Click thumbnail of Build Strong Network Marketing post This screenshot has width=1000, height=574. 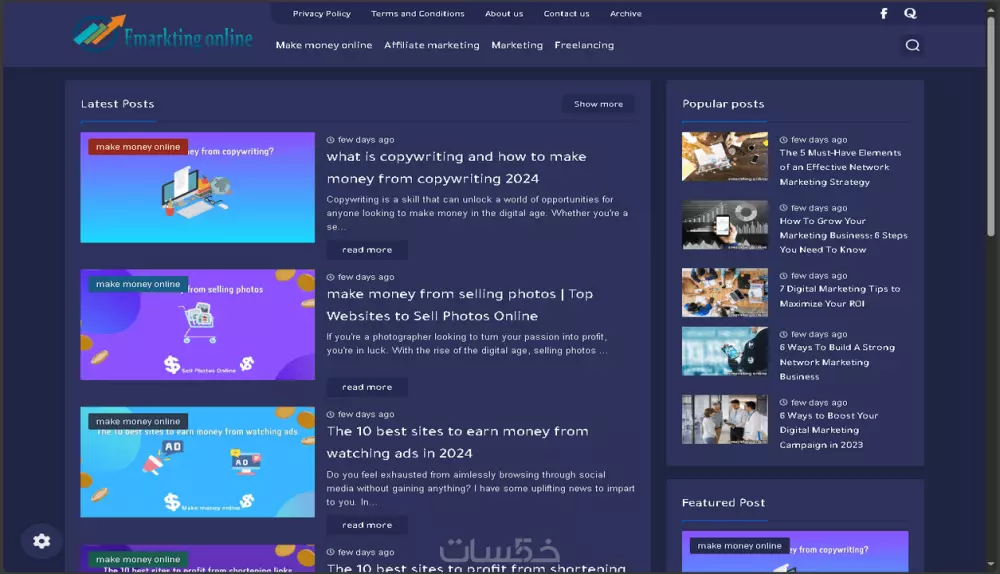724,351
